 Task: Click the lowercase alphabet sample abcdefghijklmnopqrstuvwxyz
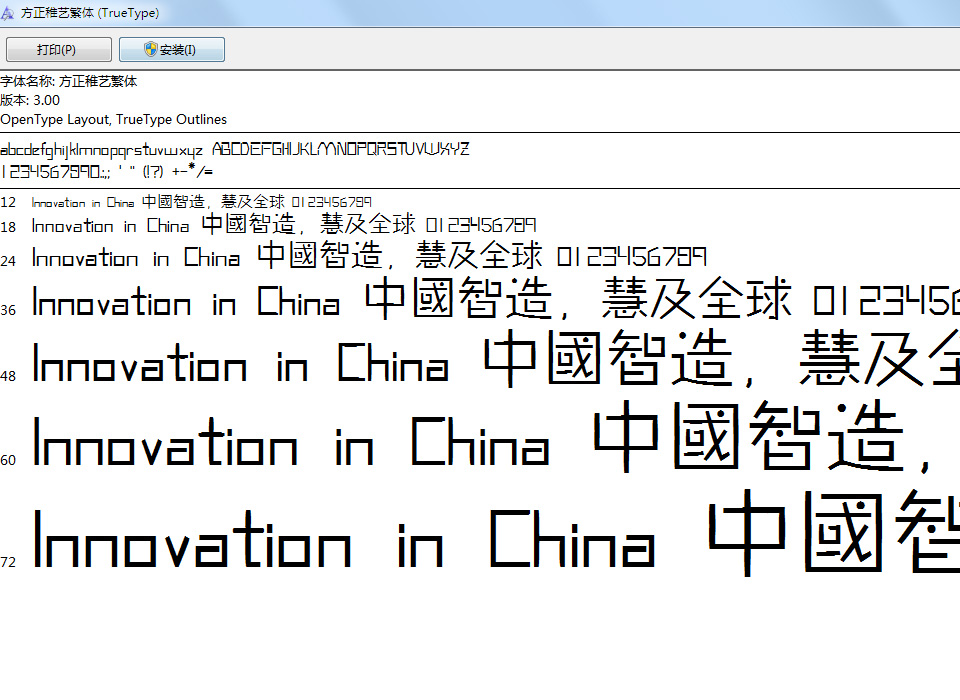click(102, 150)
